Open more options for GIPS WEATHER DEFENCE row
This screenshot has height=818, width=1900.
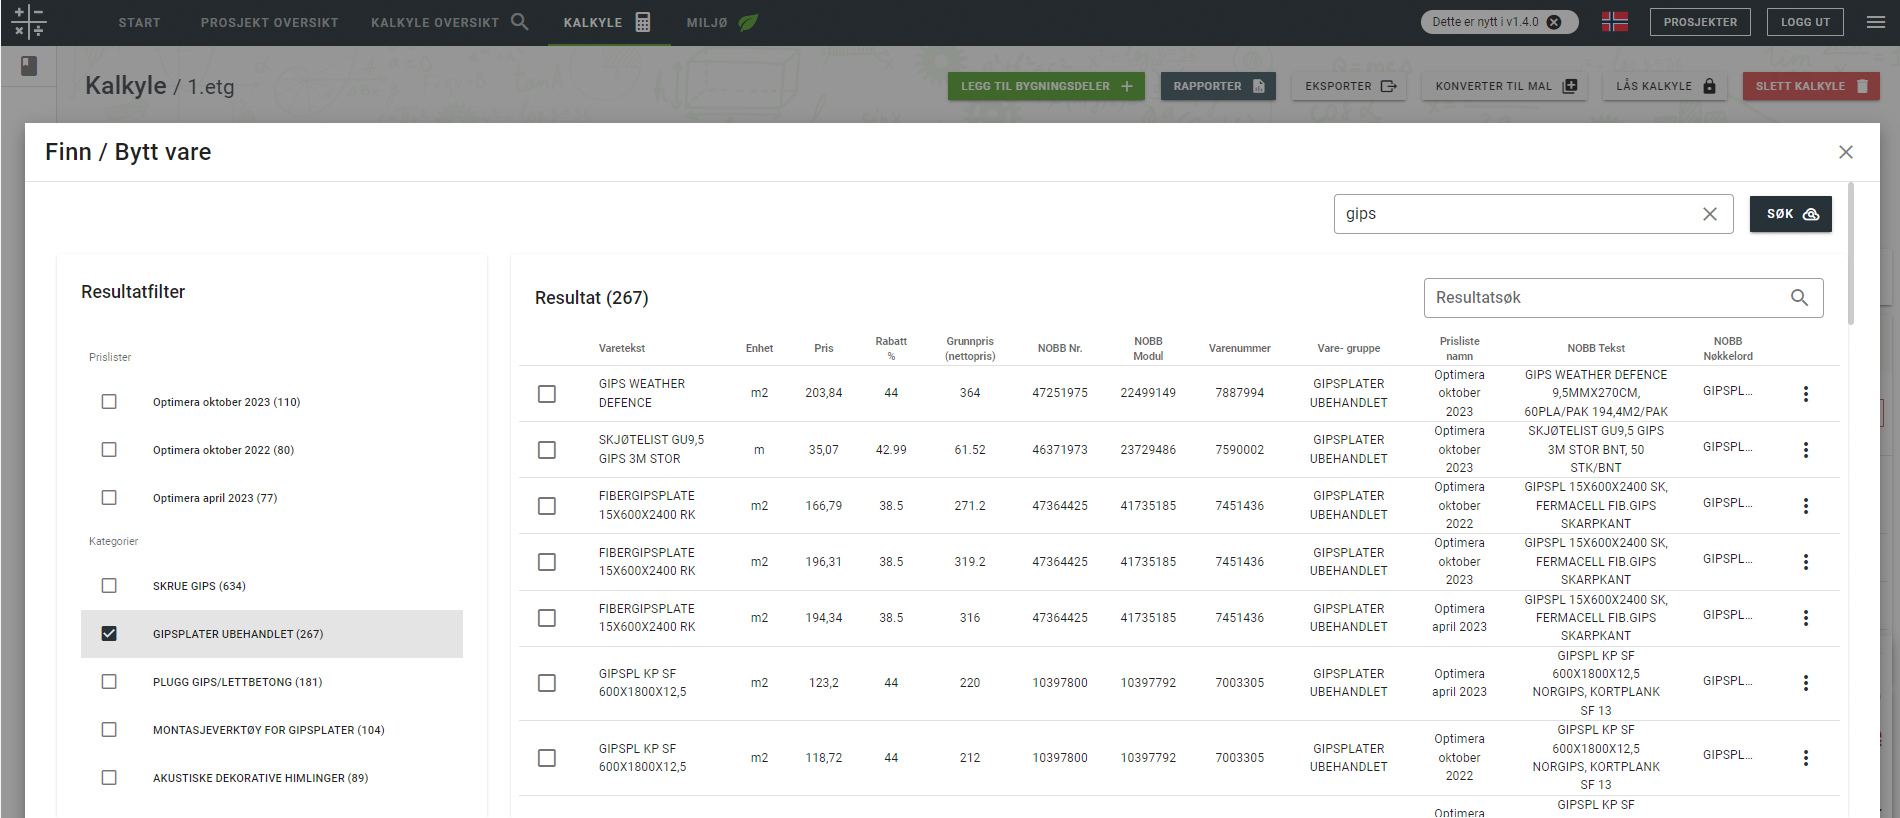(1805, 394)
